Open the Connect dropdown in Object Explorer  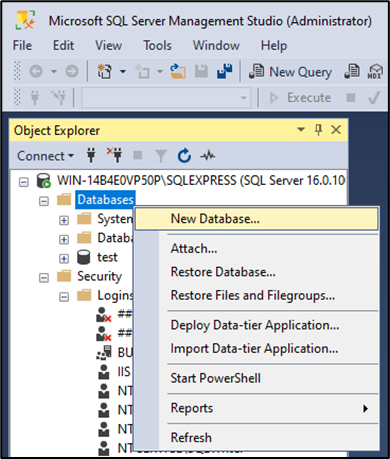[x=45, y=156]
